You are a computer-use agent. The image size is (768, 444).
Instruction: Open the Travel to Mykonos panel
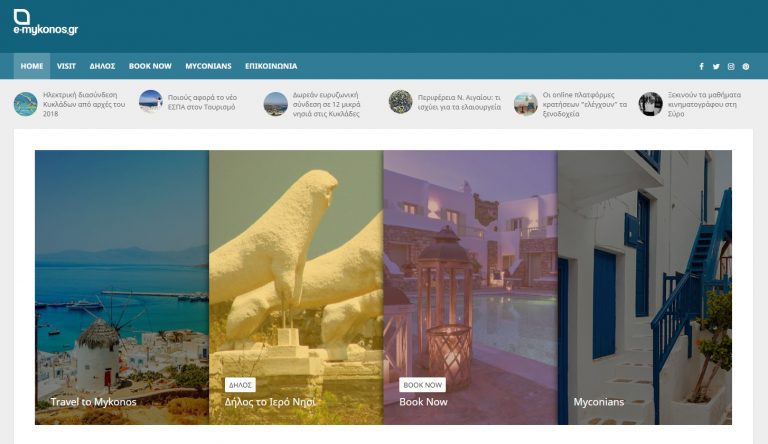coord(93,402)
